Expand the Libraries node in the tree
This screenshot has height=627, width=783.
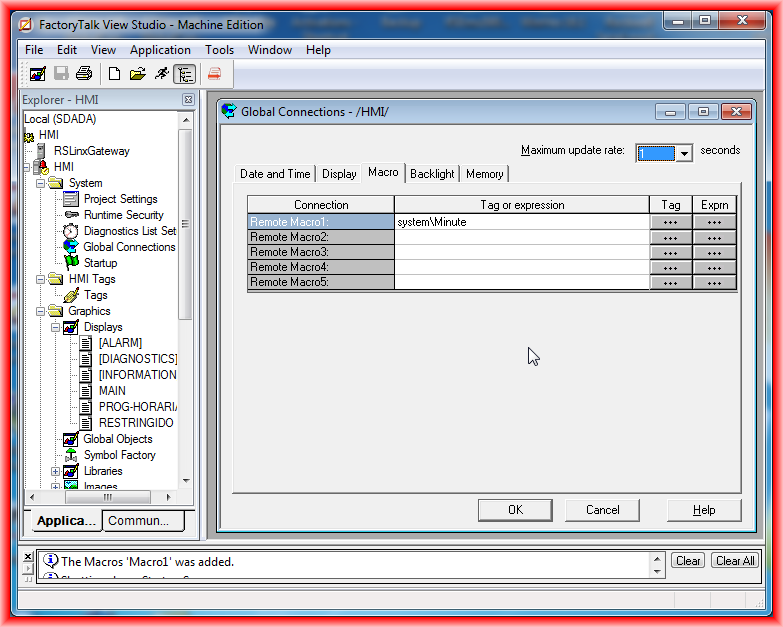(x=57, y=471)
